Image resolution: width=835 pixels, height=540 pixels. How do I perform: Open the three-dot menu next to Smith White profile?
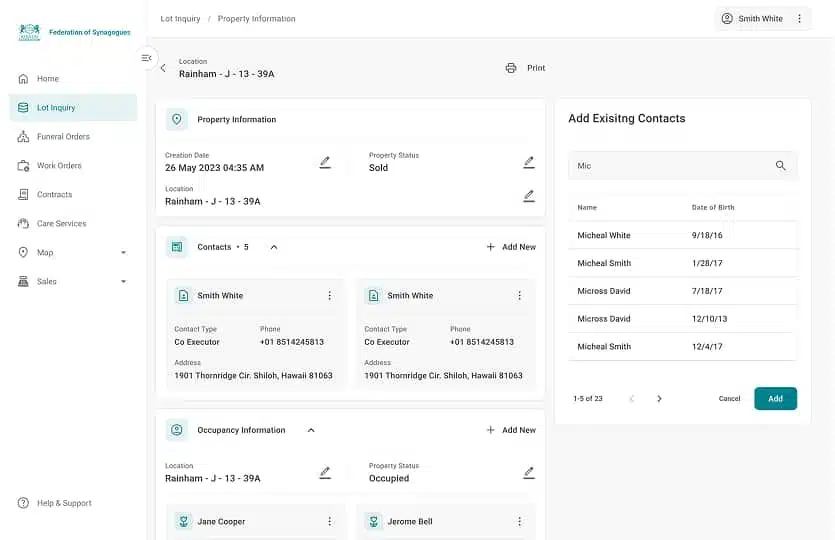click(x=799, y=18)
